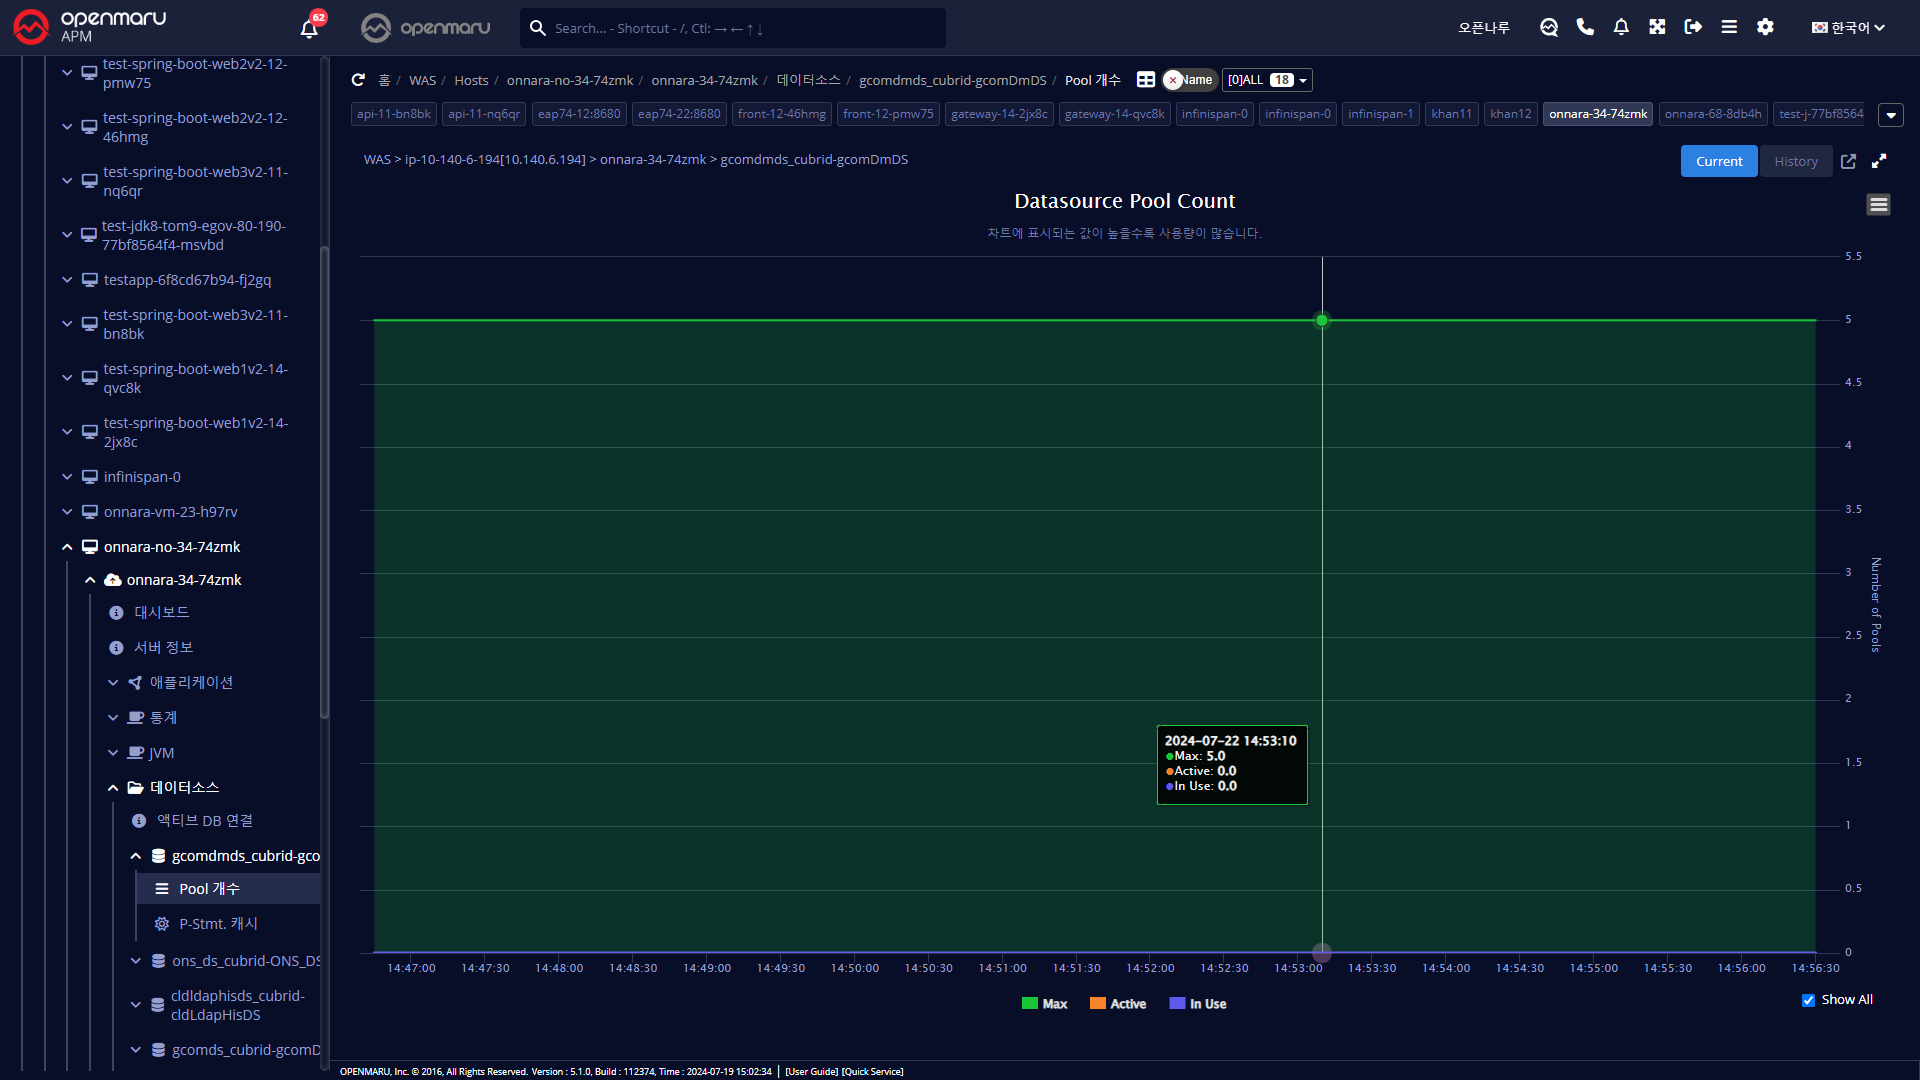
Task: Select the onnara-68-8db4h instance tab
Action: tap(1712, 114)
